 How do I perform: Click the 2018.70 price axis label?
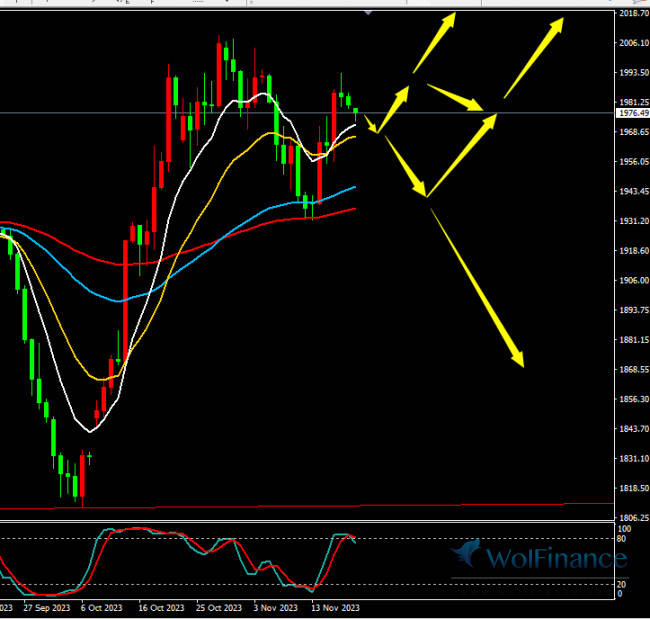point(631,14)
